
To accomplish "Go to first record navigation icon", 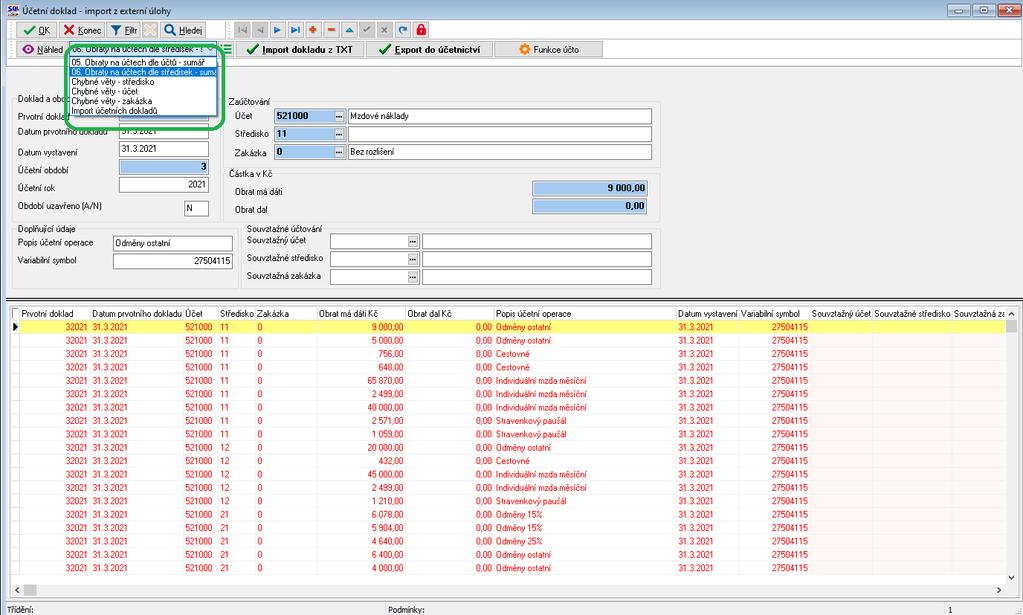I will click(243, 30).
